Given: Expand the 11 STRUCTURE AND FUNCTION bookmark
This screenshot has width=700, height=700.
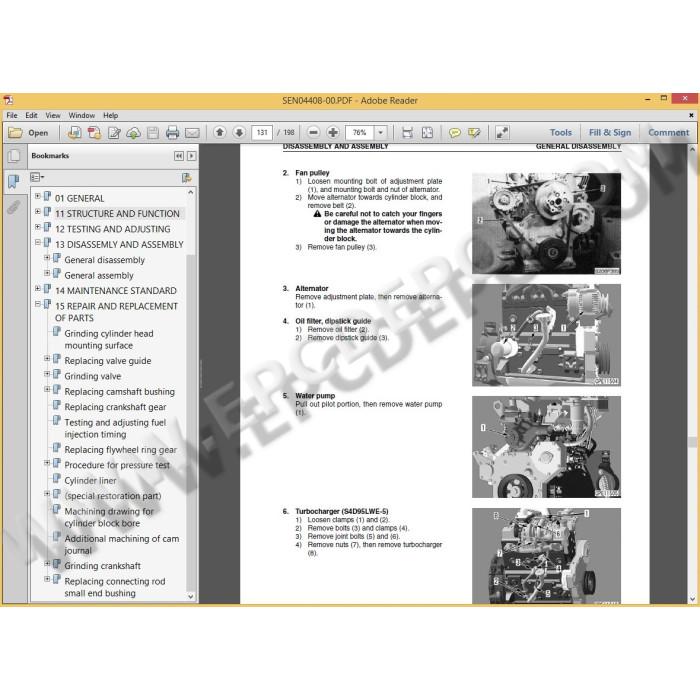Looking at the screenshot, I should click(x=38, y=212).
